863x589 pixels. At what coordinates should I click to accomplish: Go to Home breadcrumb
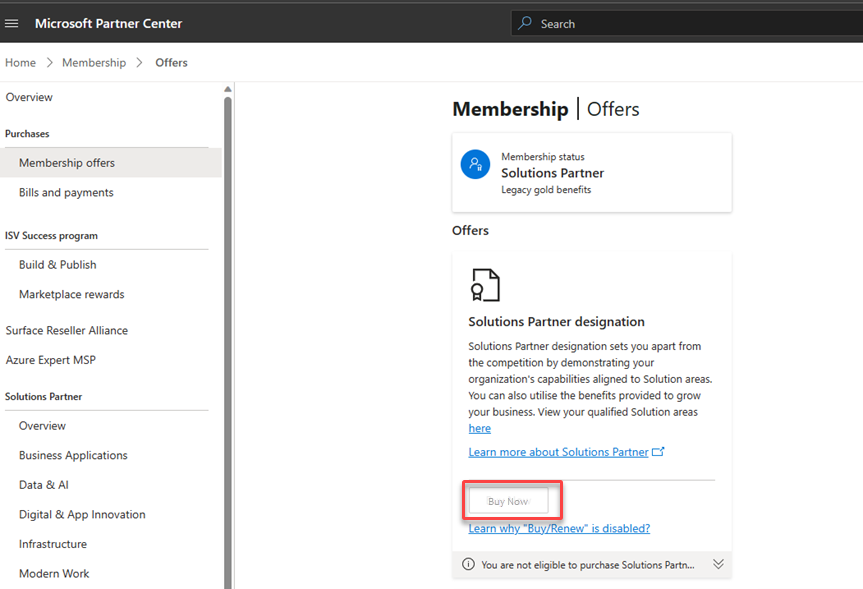pos(20,63)
